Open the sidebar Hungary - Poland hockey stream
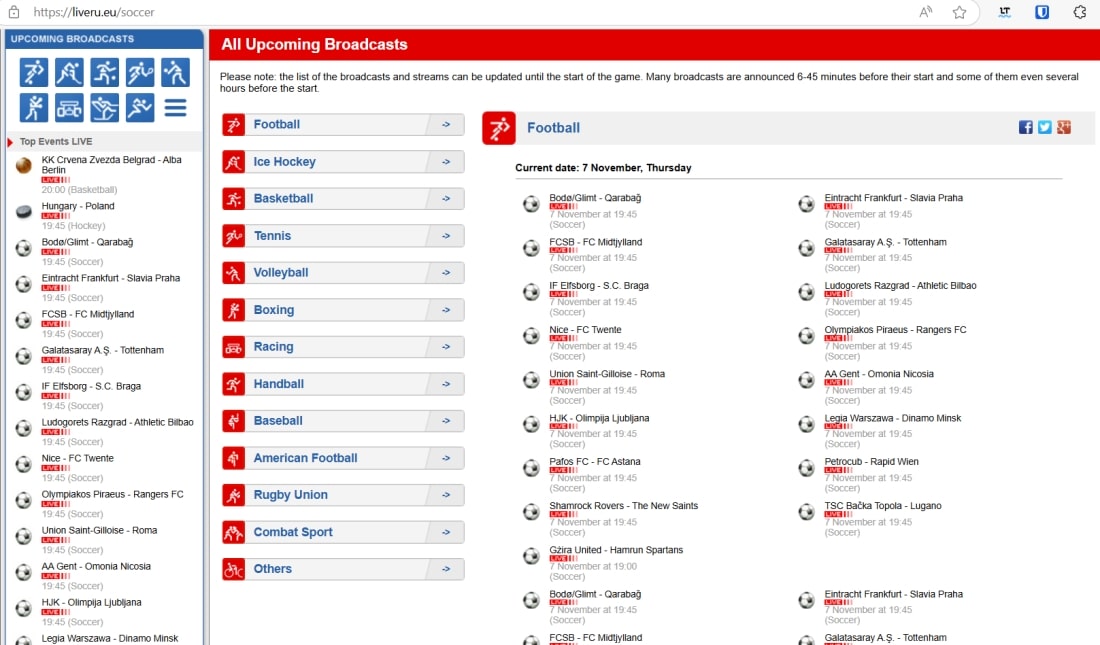Viewport: 1100px width, 645px height. coord(78,206)
